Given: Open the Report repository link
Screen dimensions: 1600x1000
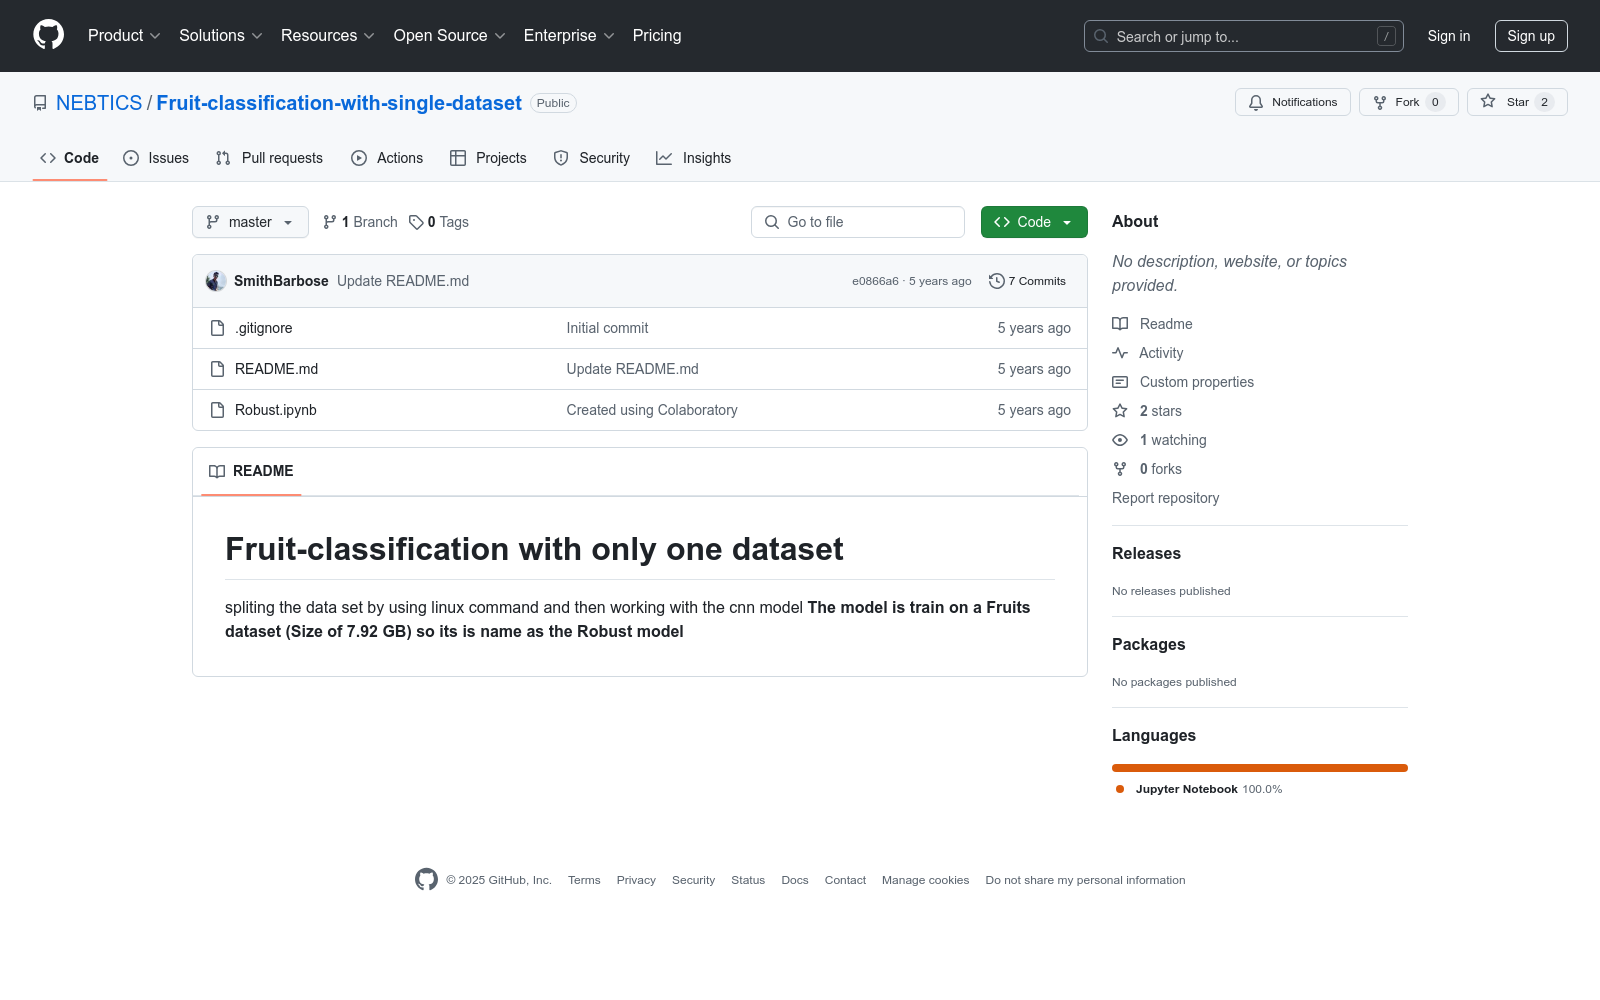Looking at the screenshot, I should click(1165, 498).
